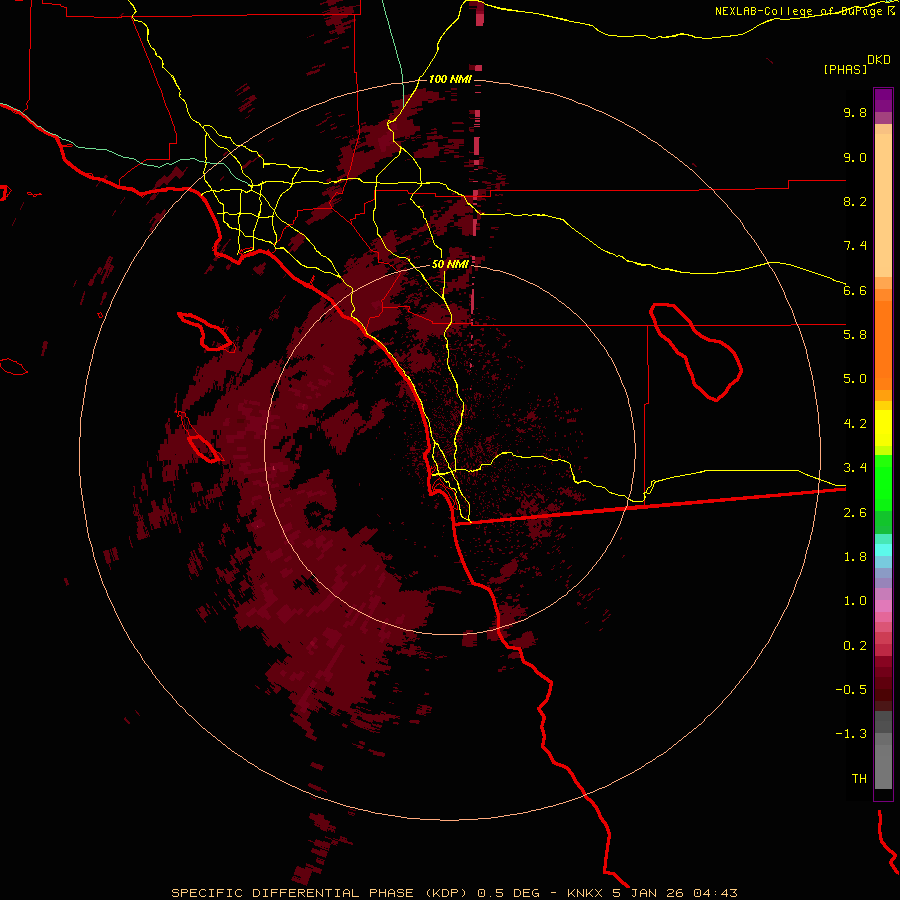Image resolution: width=900 pixels, height=900 pixels.
Task: Click the 6.6 legend value
Action: [x=855, y=290]
